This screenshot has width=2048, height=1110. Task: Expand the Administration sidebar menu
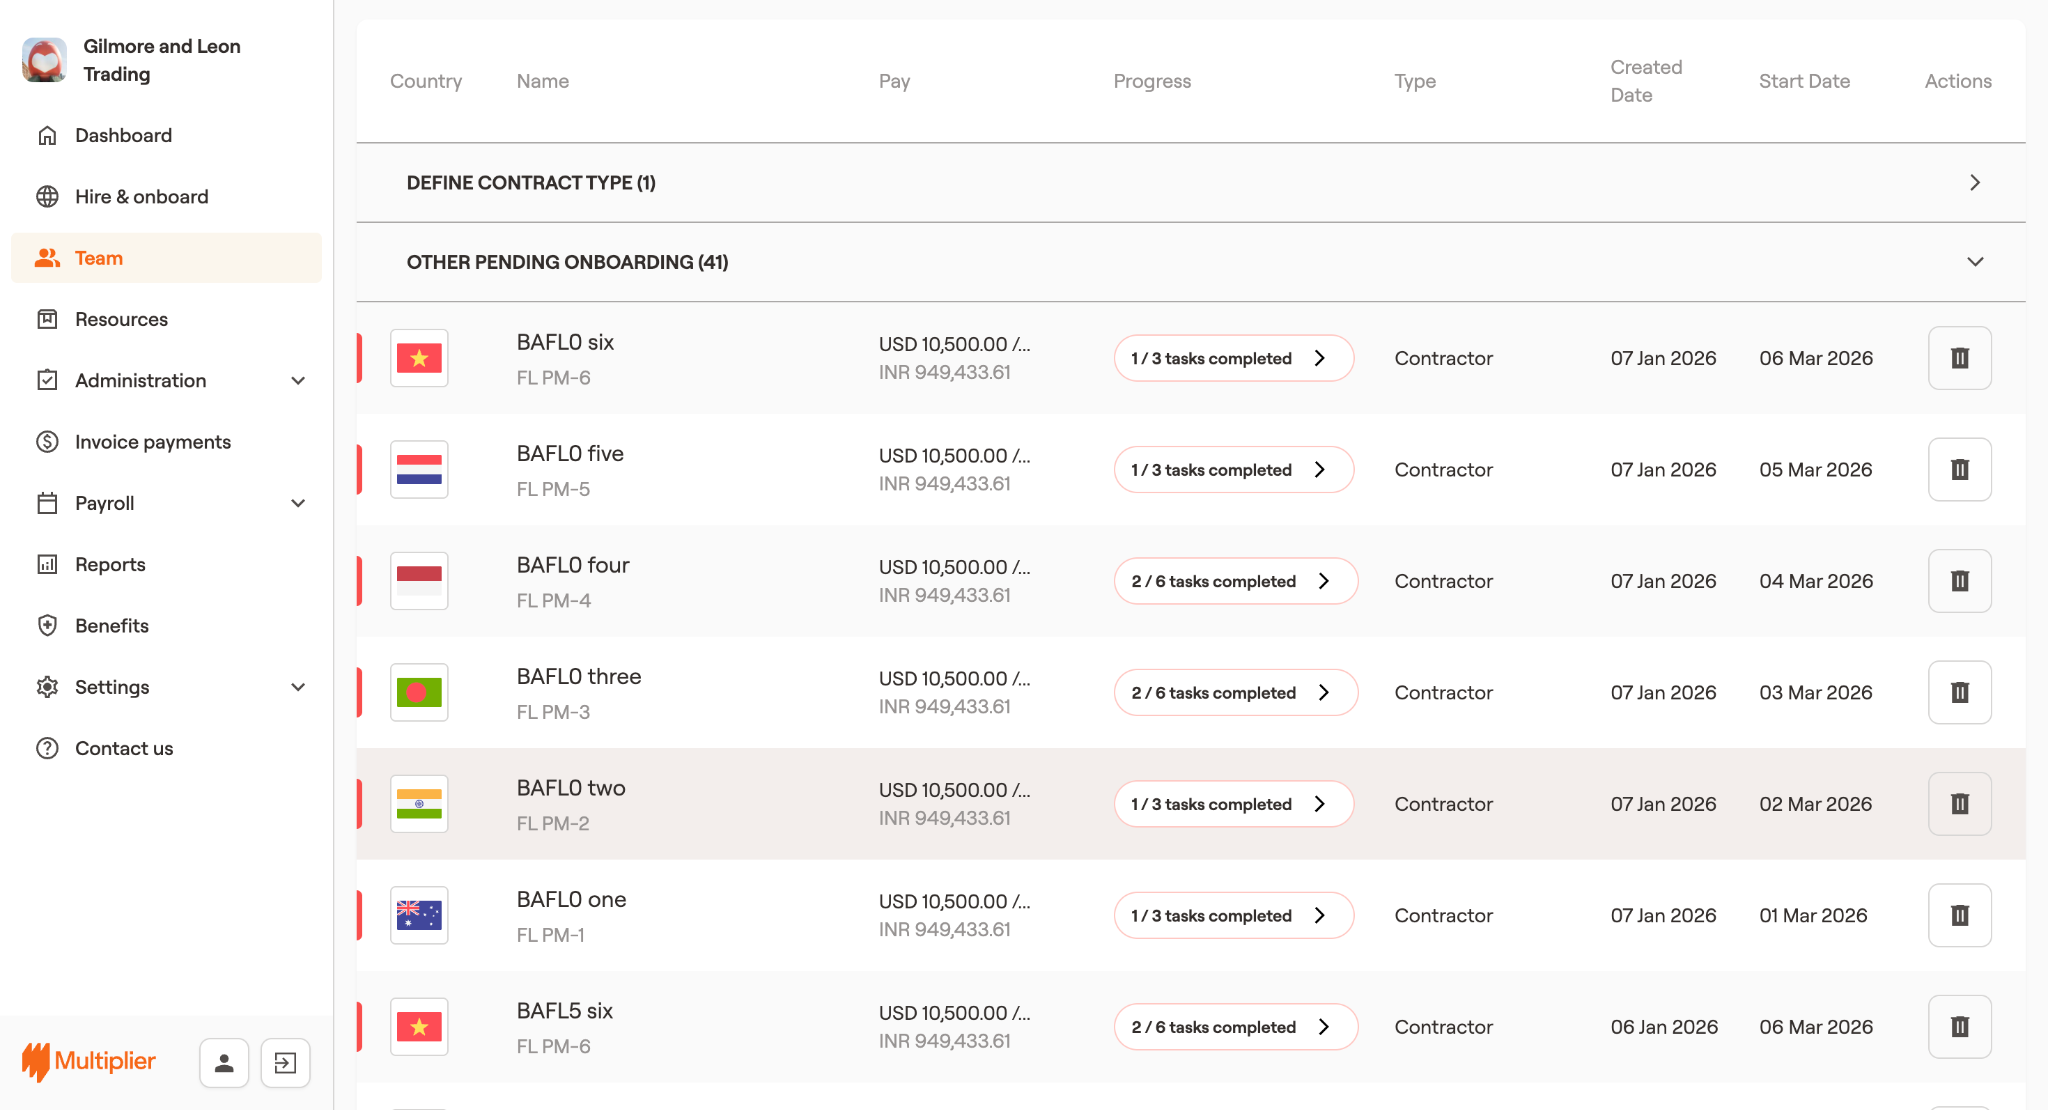[297, 380]
